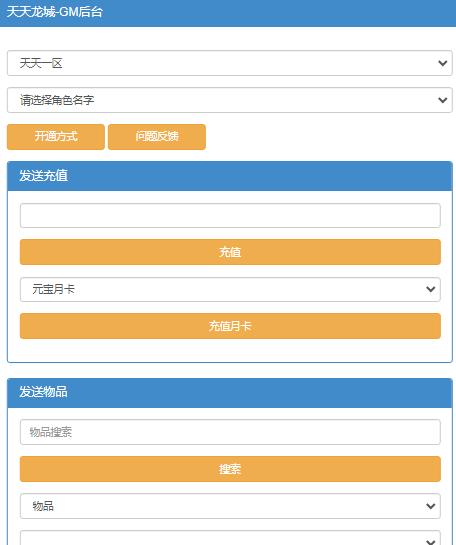Expand the 元宝月卡 card type dropdown
This screenshot has width=456, height=545.
[x=230, y=289]
